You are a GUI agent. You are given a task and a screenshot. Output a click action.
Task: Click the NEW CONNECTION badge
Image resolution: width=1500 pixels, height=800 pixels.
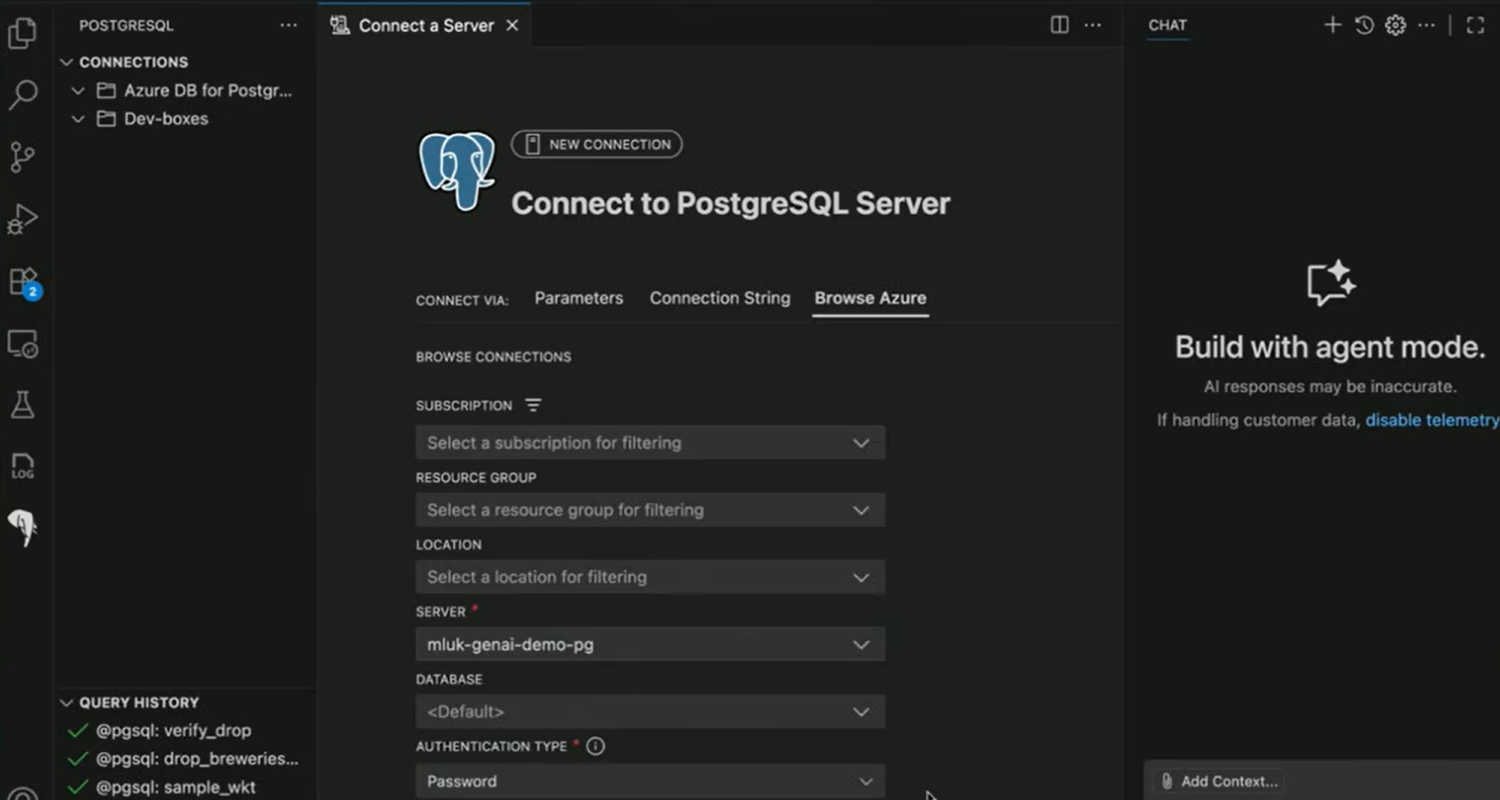(597, 144)
